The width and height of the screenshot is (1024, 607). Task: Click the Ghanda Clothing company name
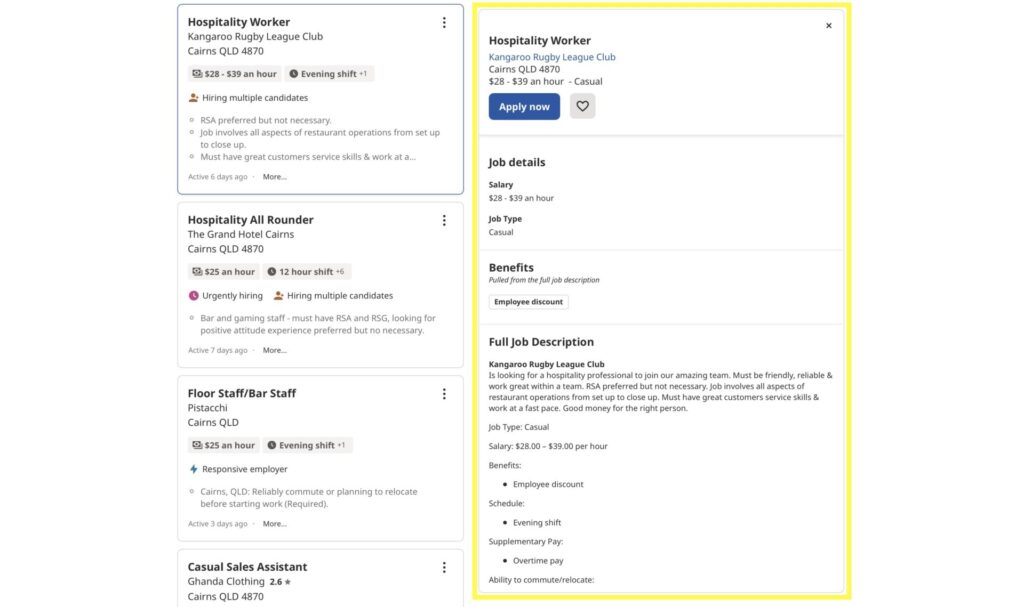click(226, 582)
